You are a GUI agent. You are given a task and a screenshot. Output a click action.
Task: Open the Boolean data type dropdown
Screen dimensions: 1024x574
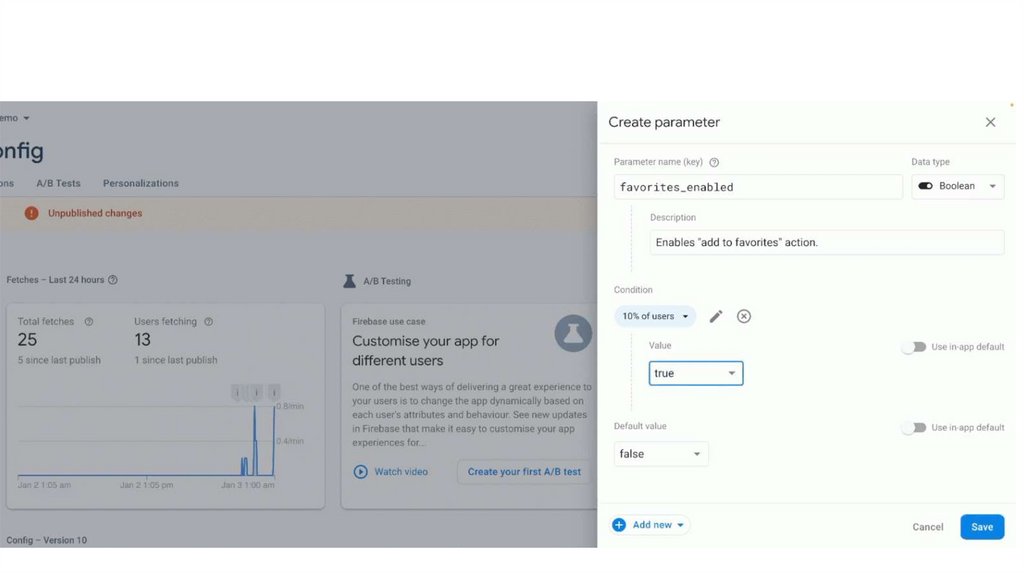(x=958, y=186)
